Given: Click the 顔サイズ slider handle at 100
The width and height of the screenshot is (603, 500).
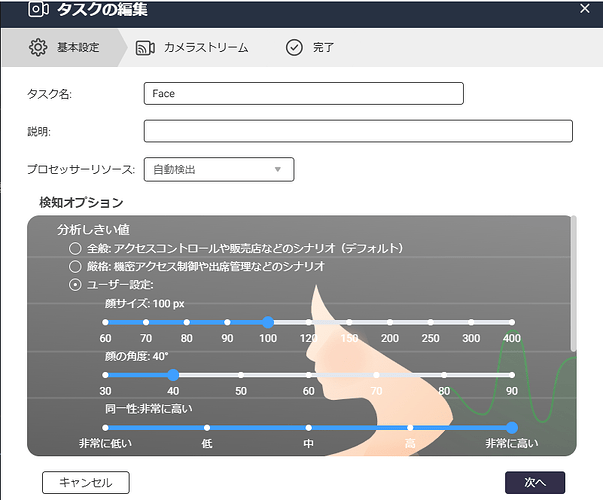Looking at the screenshot, I should pos(268,322).
